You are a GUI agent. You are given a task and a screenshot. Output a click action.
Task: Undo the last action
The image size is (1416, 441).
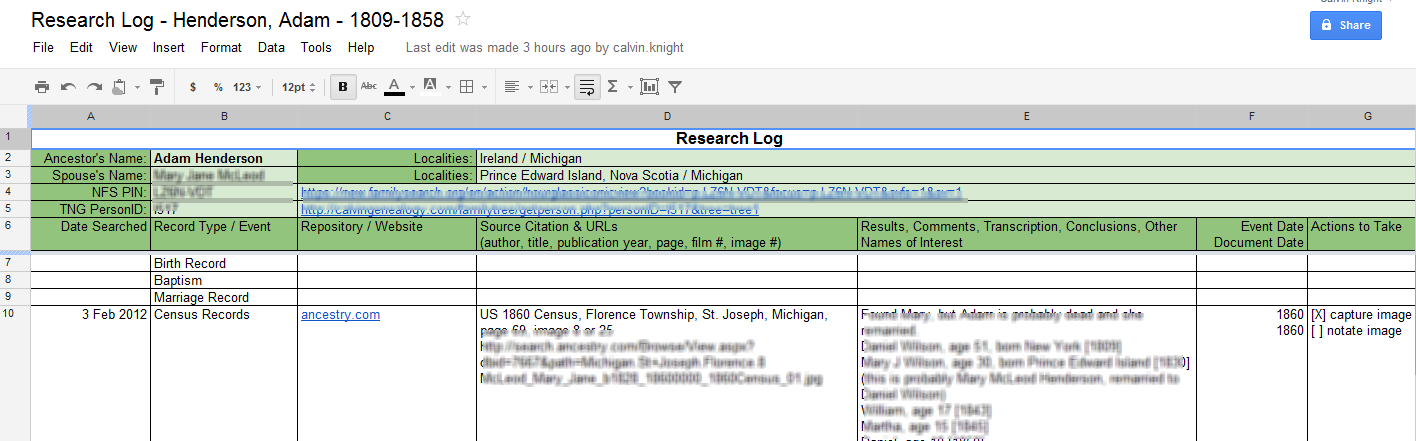(68, 87)
